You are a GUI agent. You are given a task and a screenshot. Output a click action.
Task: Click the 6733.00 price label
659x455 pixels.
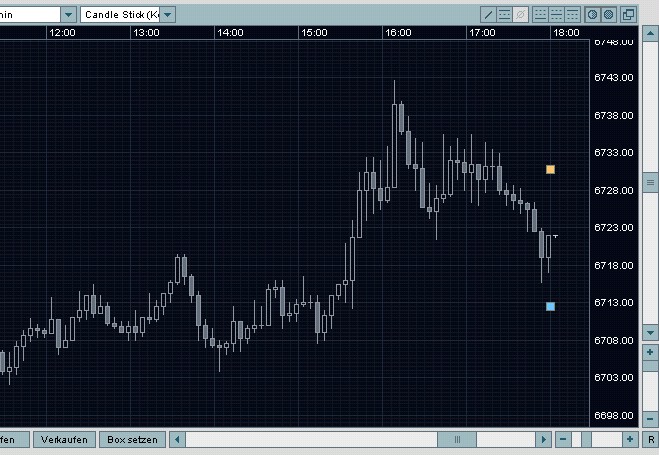point(614,153)
